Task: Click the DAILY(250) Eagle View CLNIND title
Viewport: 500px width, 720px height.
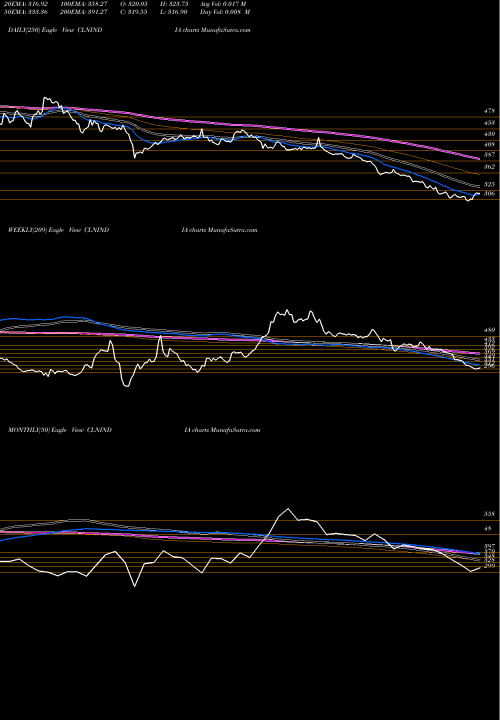Action: pyautogui.click(x=55, y=30)
